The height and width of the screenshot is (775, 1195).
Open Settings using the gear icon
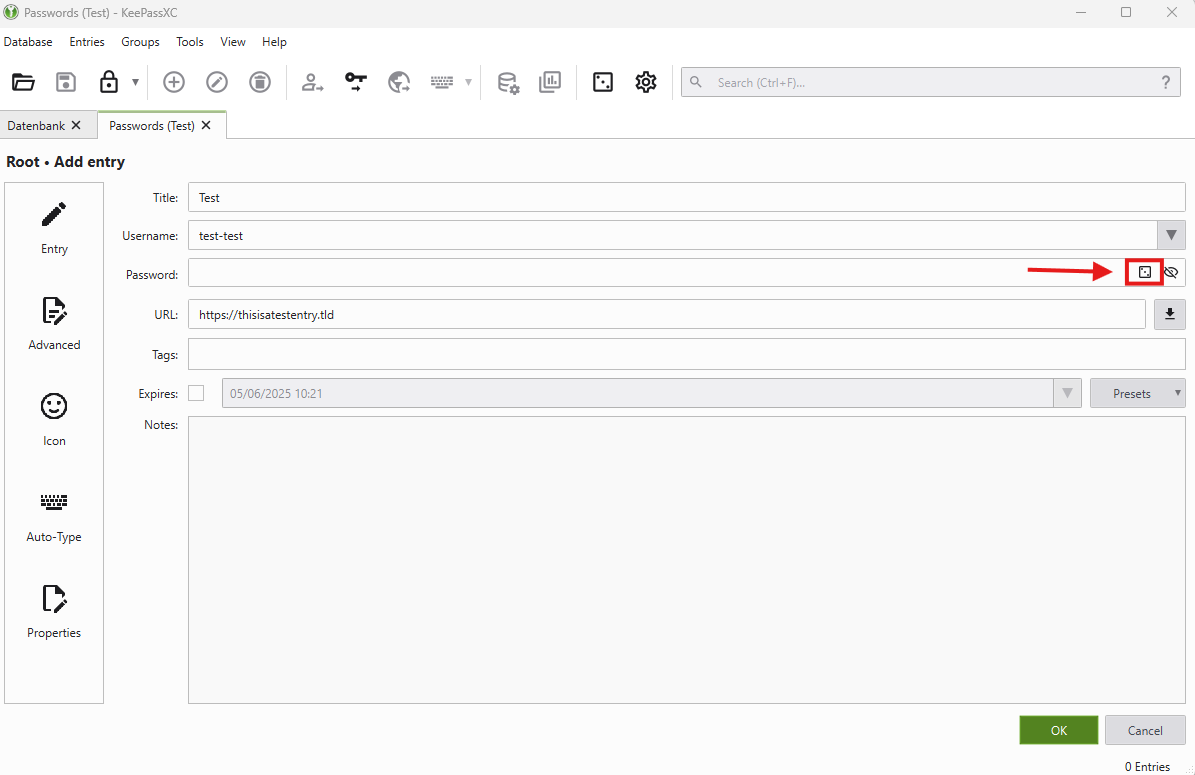tap(646, 83)
